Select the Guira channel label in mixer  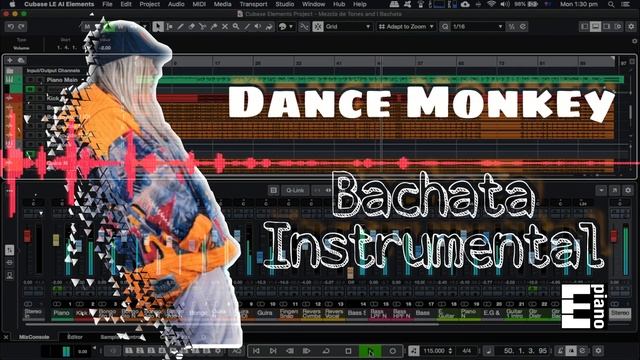[264, 313]
